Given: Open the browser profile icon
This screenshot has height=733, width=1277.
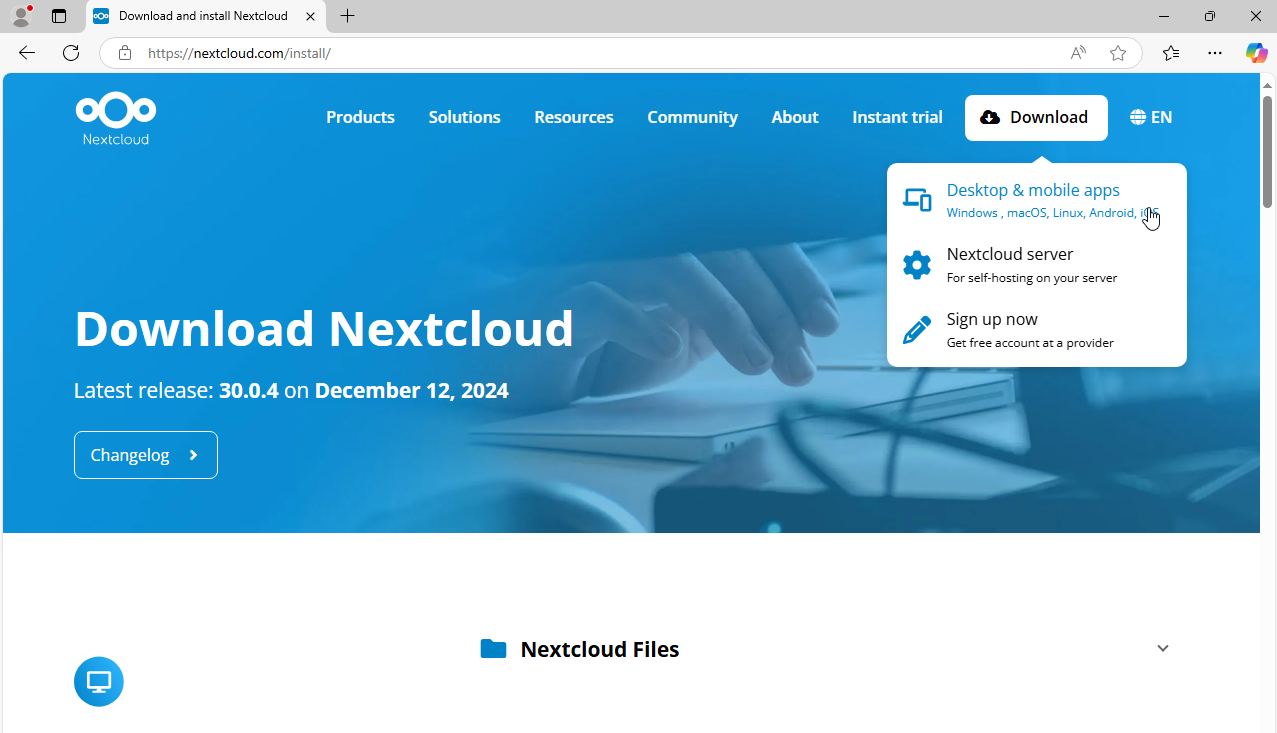Looking at the screenshot, I should coord(21,16).
